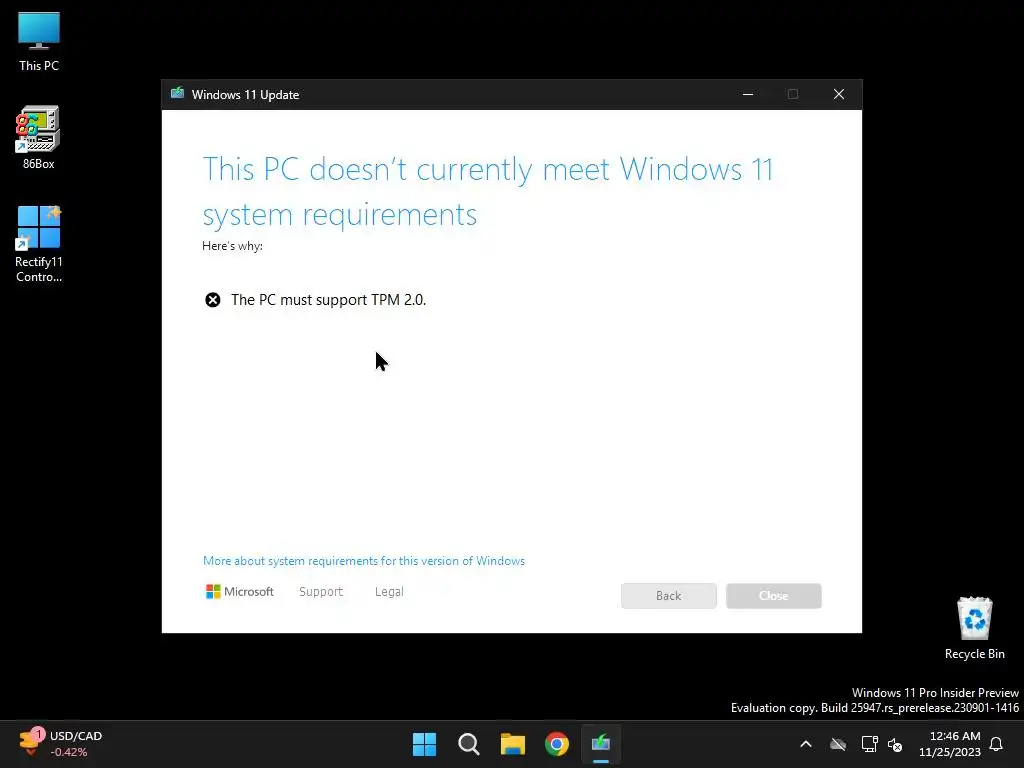Open the Windows Start menu

[424, 744]
